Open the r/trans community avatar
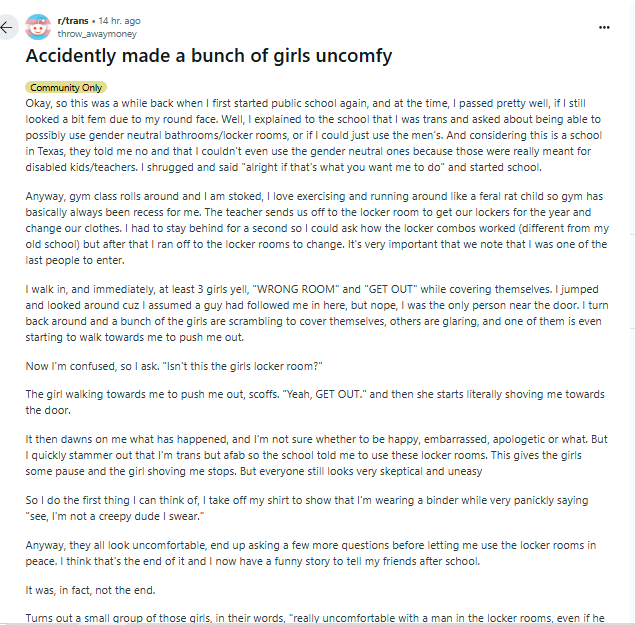Image resolution: width=635 pixels, height=625 pixels. click(38, 27)
